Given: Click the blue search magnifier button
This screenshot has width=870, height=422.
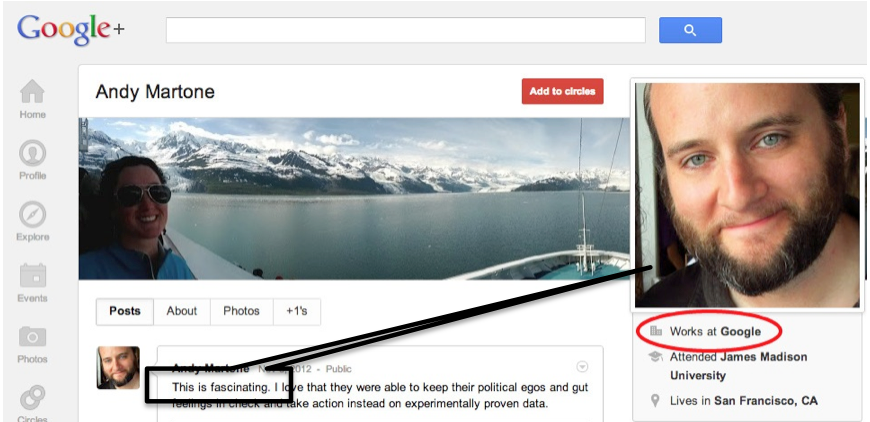Looking at the screenshot, I should click(690, 31).
